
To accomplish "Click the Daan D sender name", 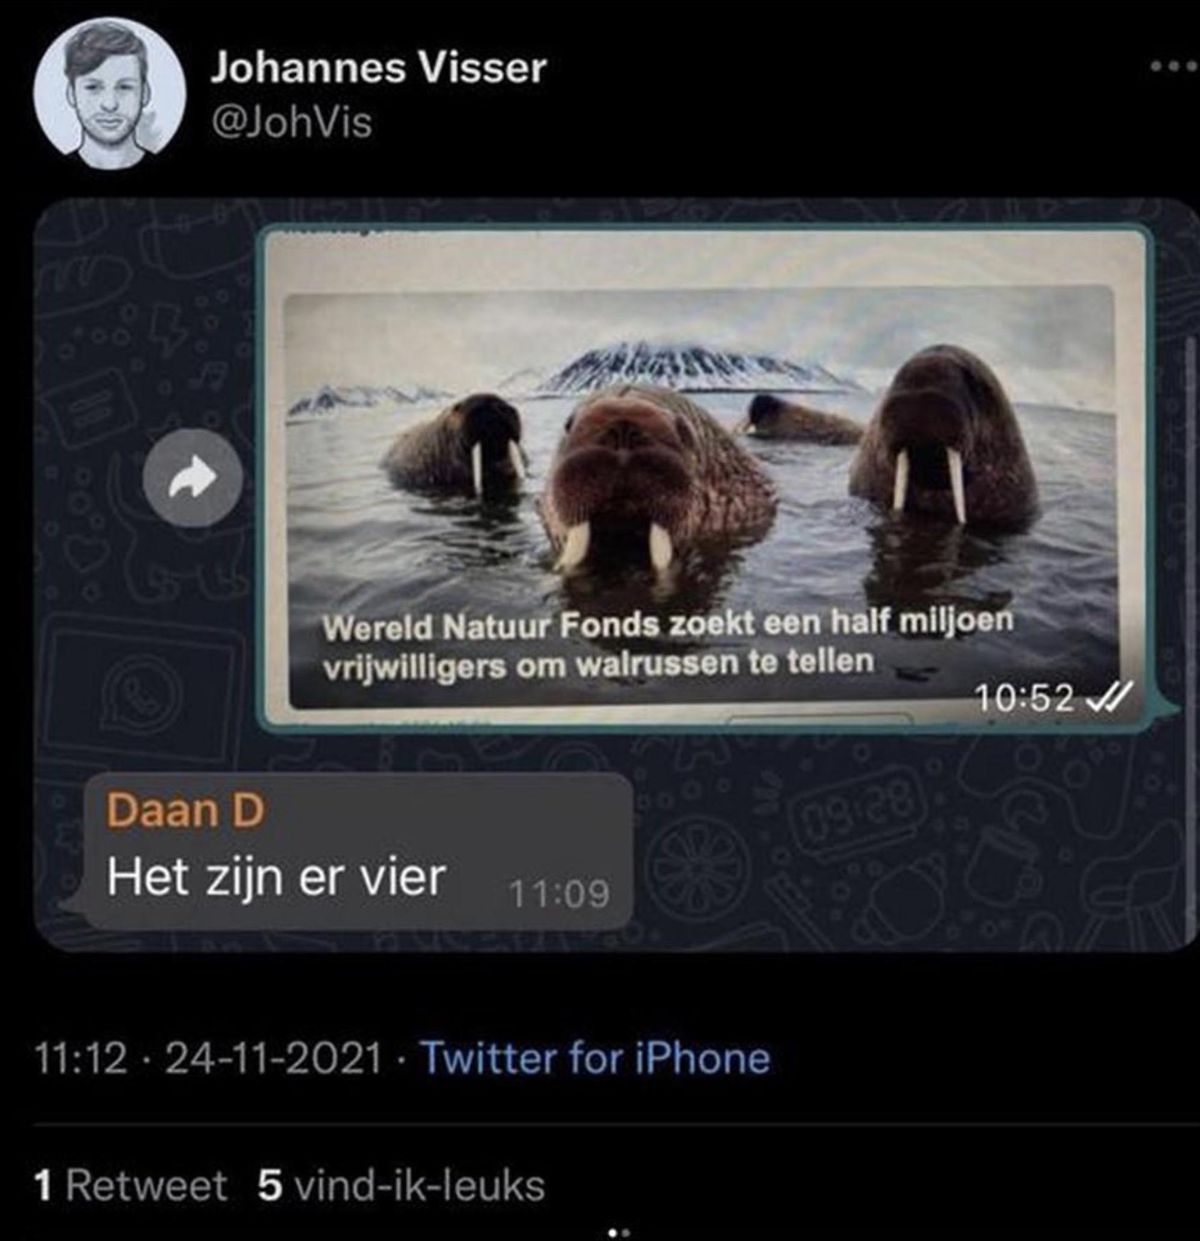I will point(185,809).
